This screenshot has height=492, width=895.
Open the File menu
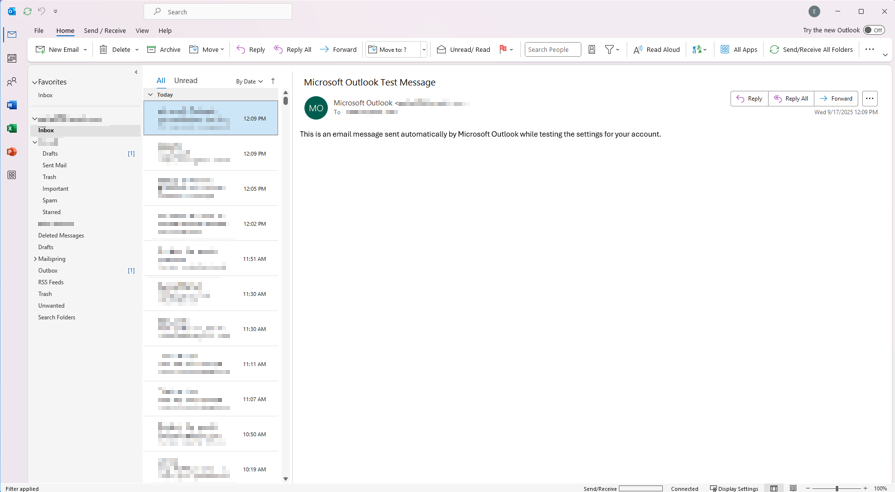coord(39,31)
